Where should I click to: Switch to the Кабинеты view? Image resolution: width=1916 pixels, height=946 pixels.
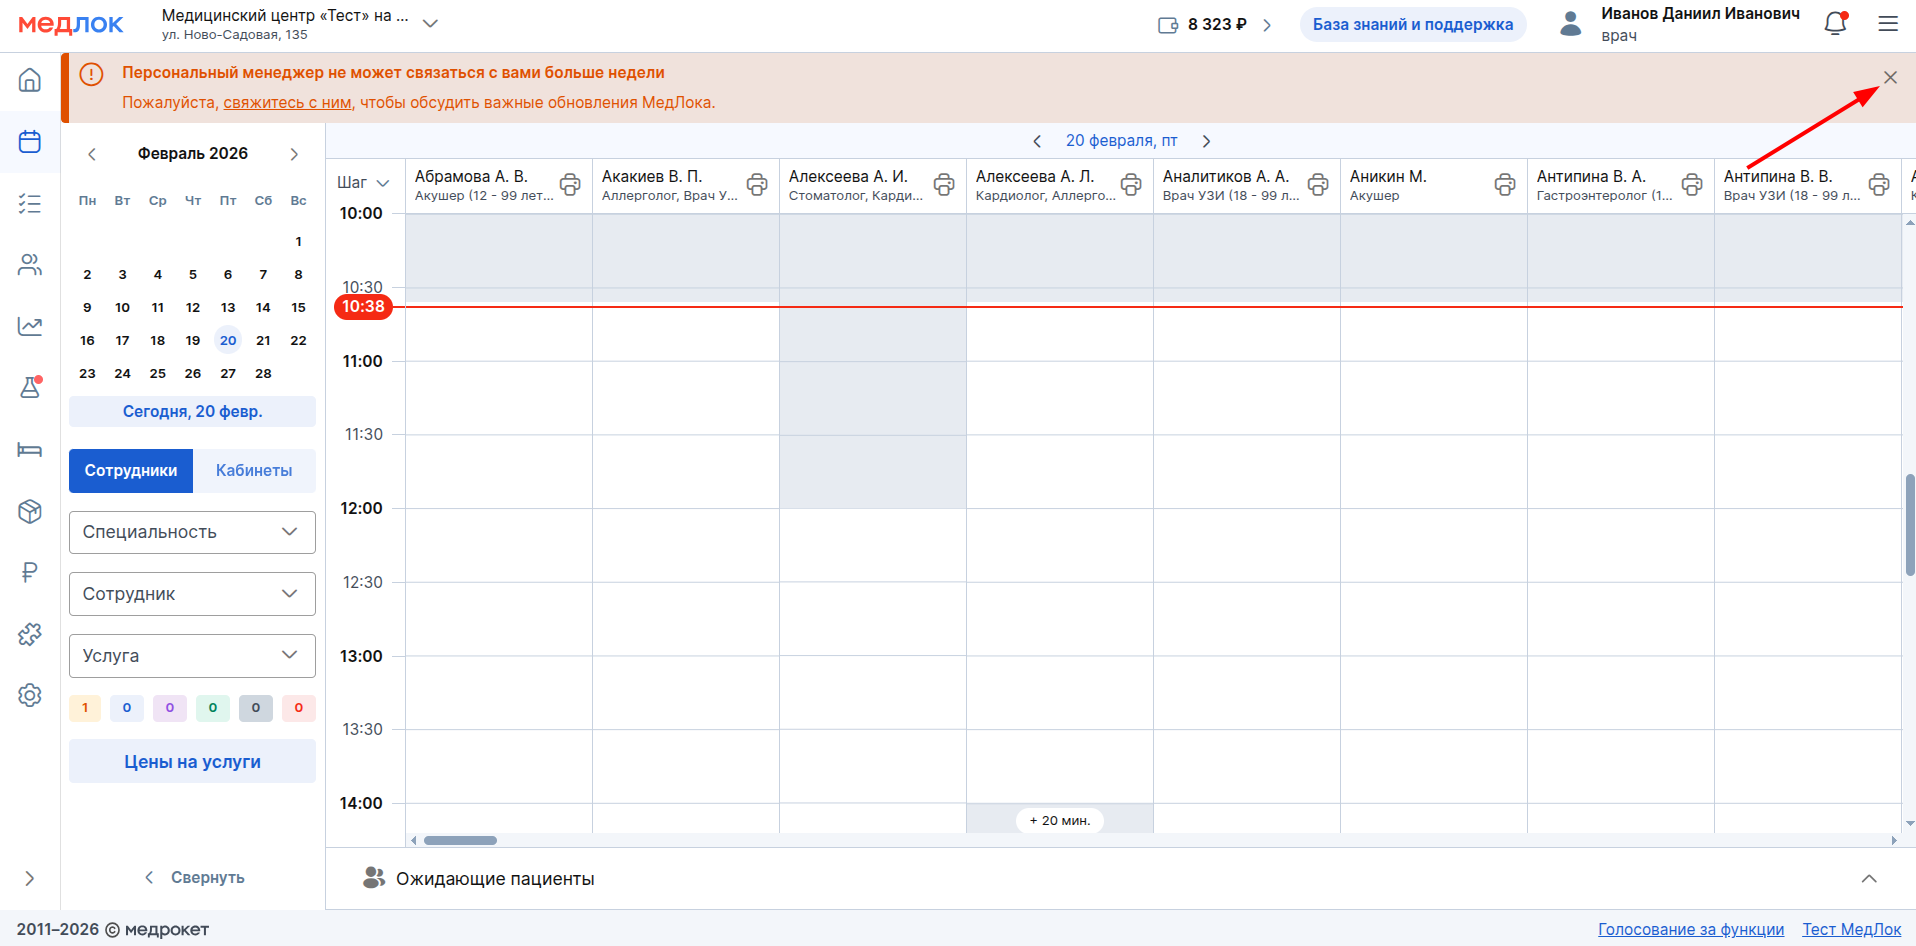click(254, 471)
